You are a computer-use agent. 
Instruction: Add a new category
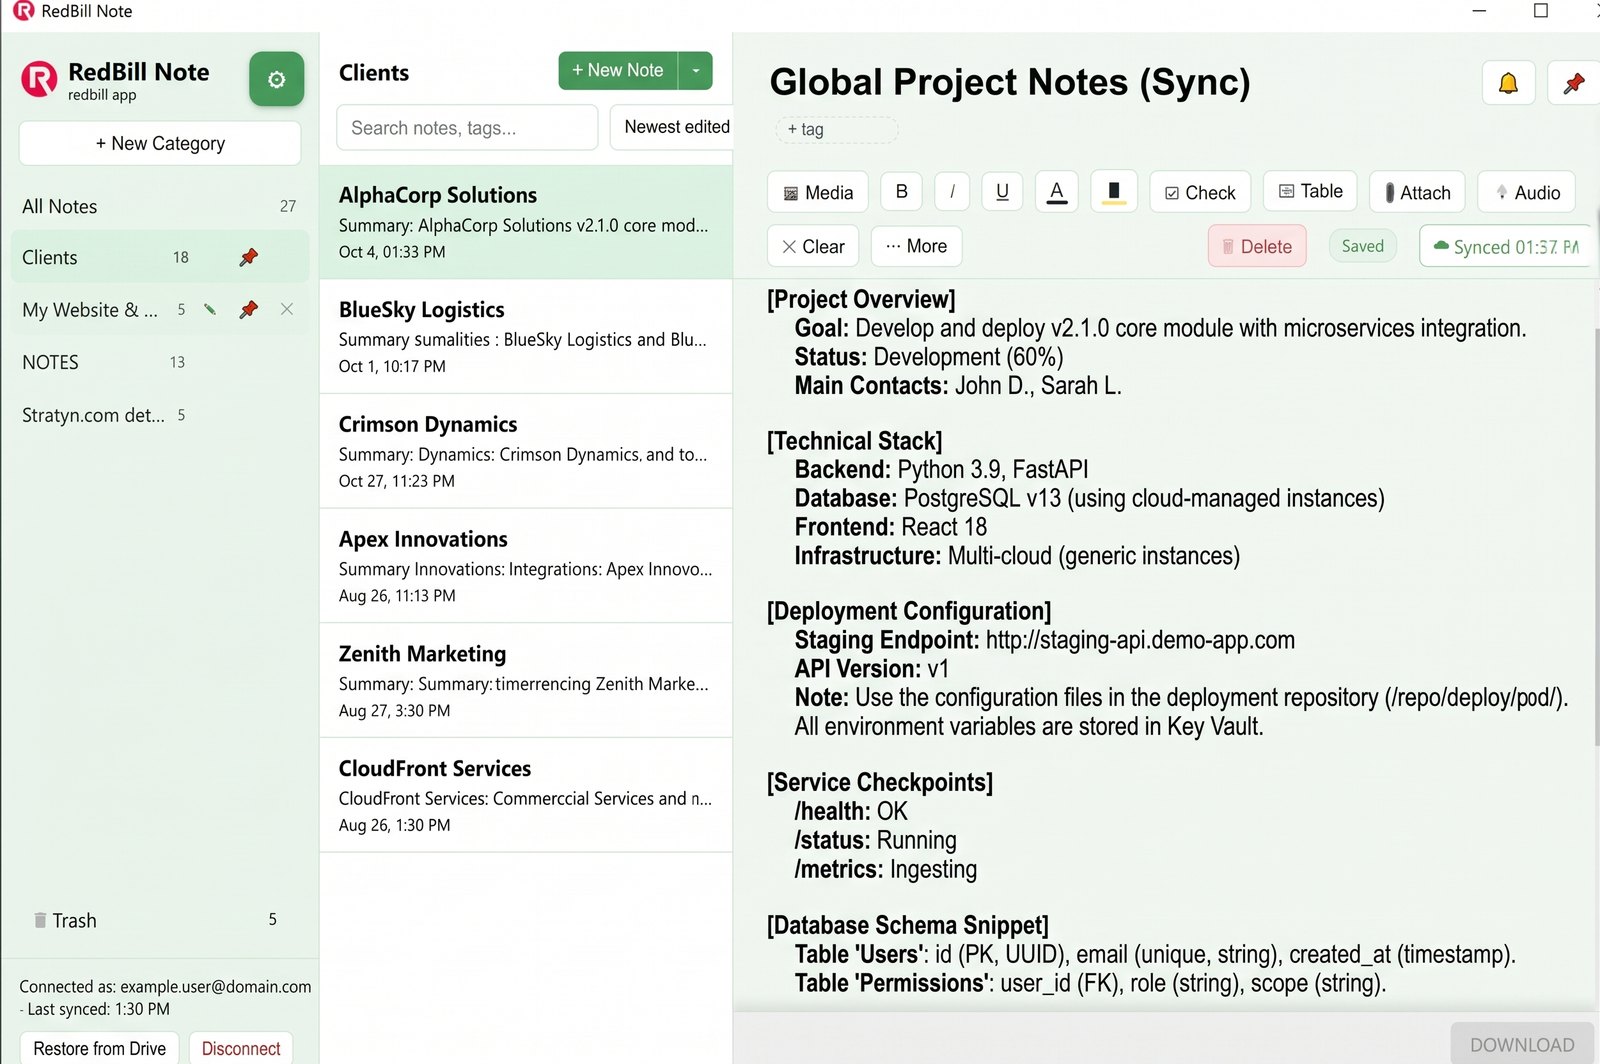click(x=160, y=143)
